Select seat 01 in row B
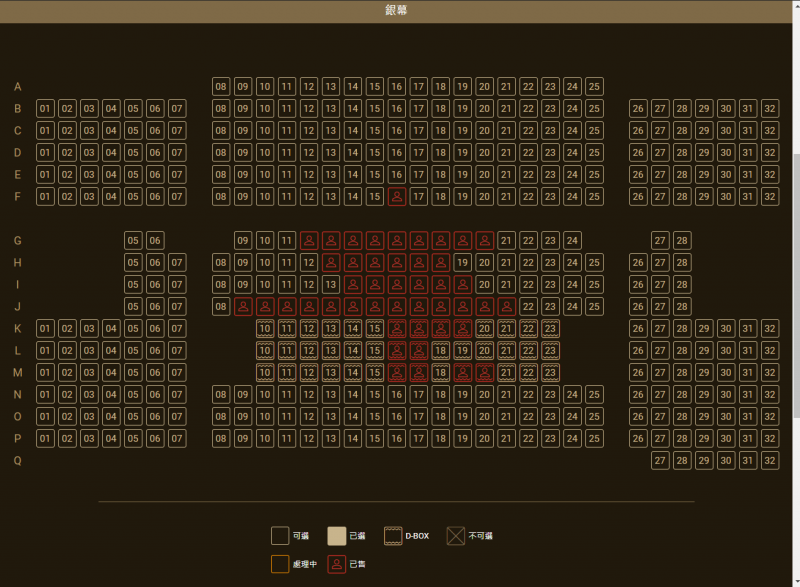800x587 pixels. pos(45,109)
